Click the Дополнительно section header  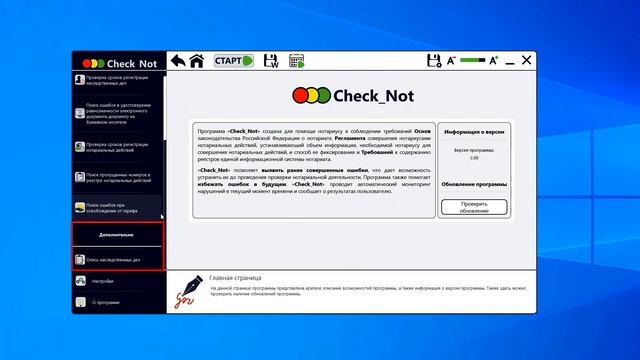tap(116, 235)
